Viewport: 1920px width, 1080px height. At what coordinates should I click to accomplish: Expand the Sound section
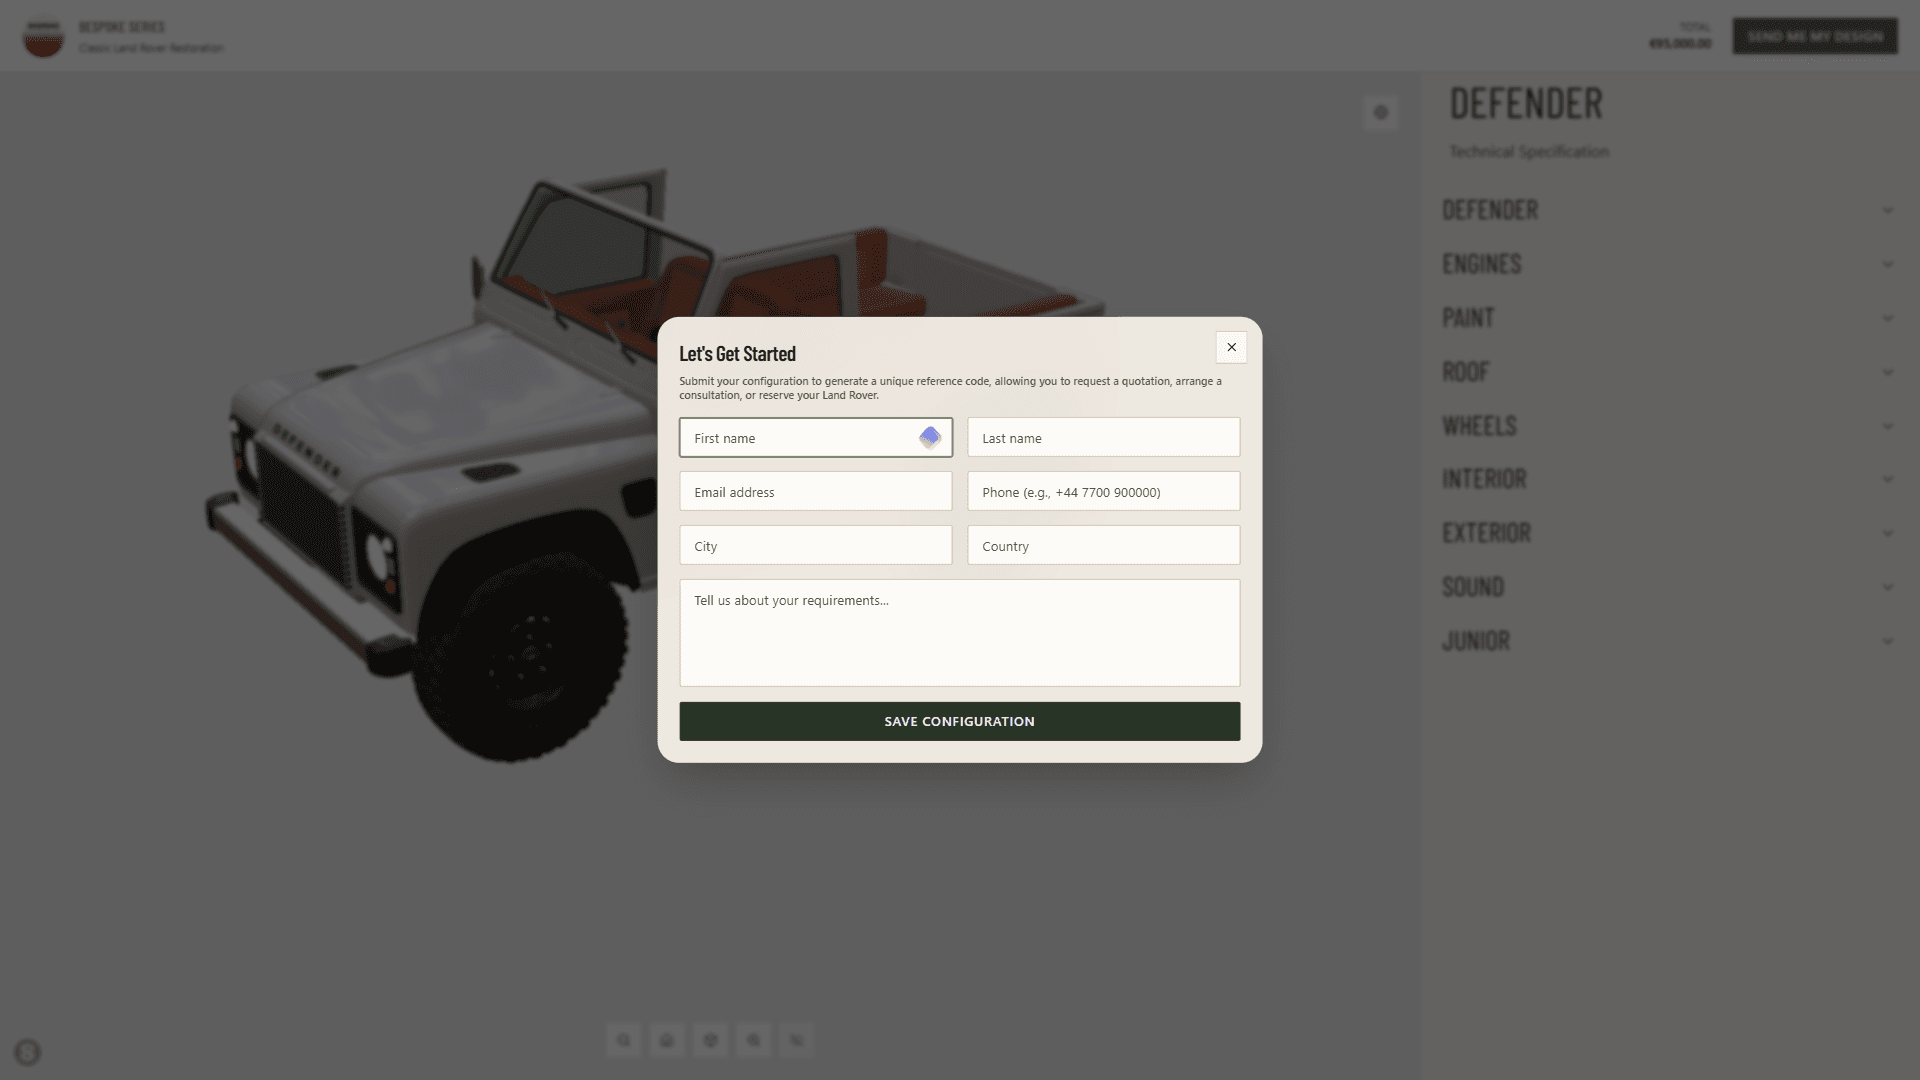[x=1668, y=587]
